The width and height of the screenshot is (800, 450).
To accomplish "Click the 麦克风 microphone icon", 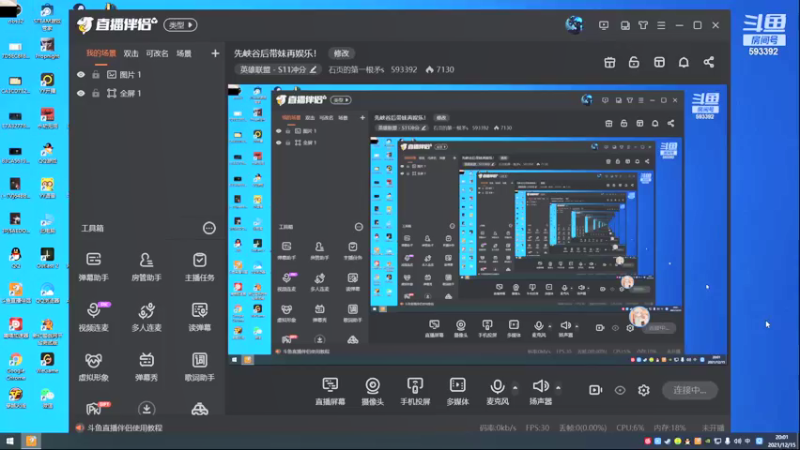I will [x=497, y=386].
